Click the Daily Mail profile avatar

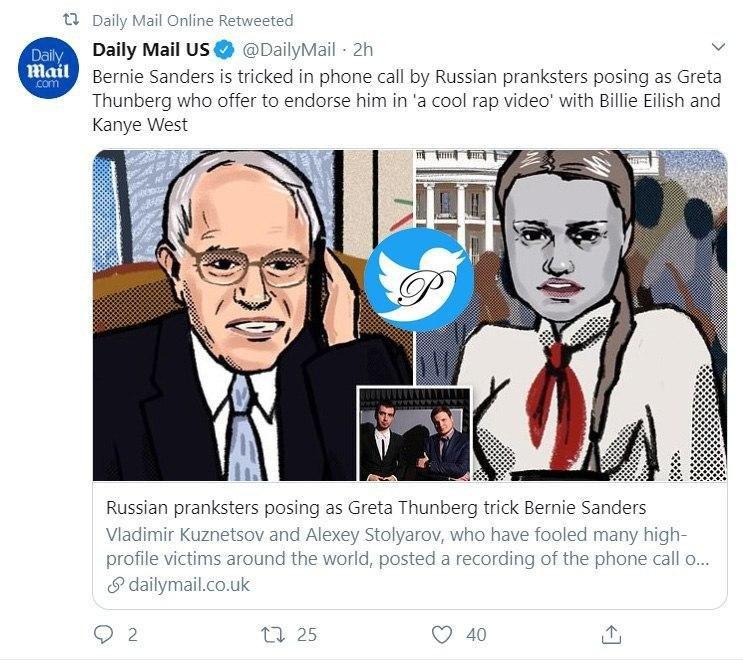(x=47, y=69)
